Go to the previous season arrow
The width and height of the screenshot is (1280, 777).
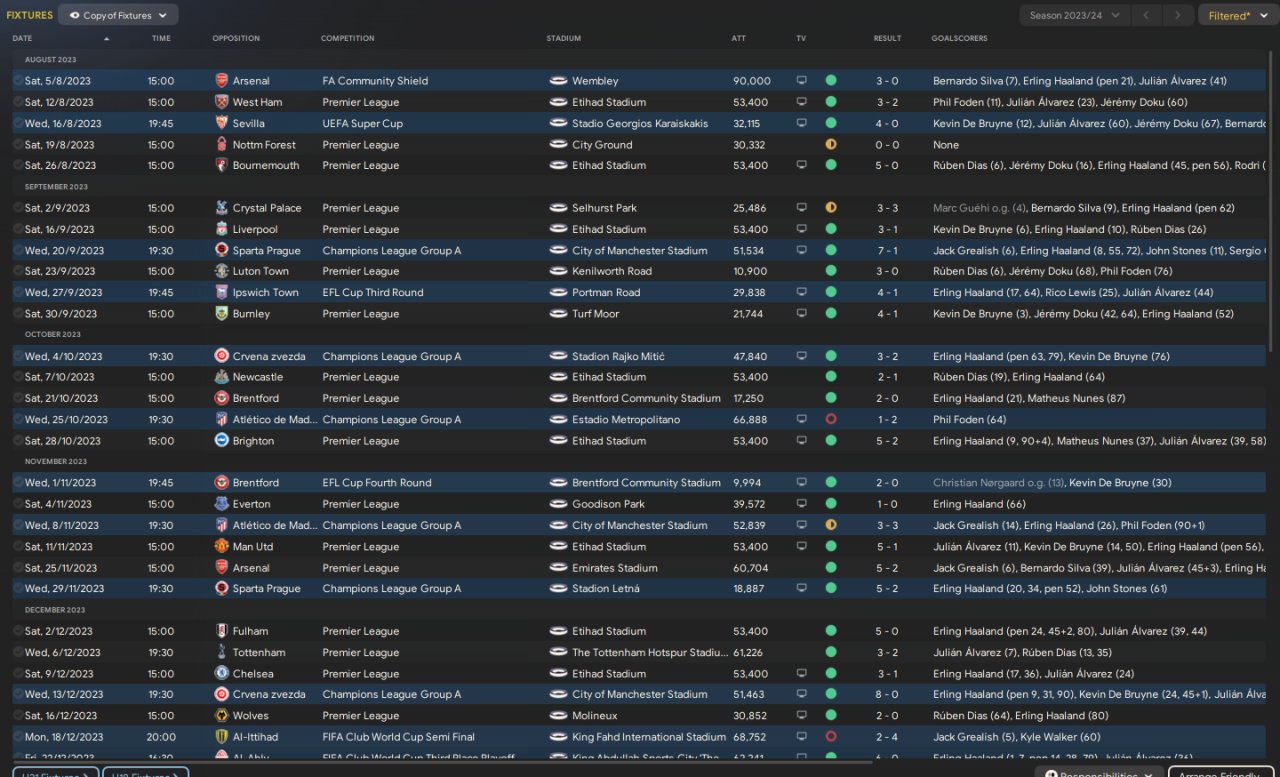[1146, 15]
